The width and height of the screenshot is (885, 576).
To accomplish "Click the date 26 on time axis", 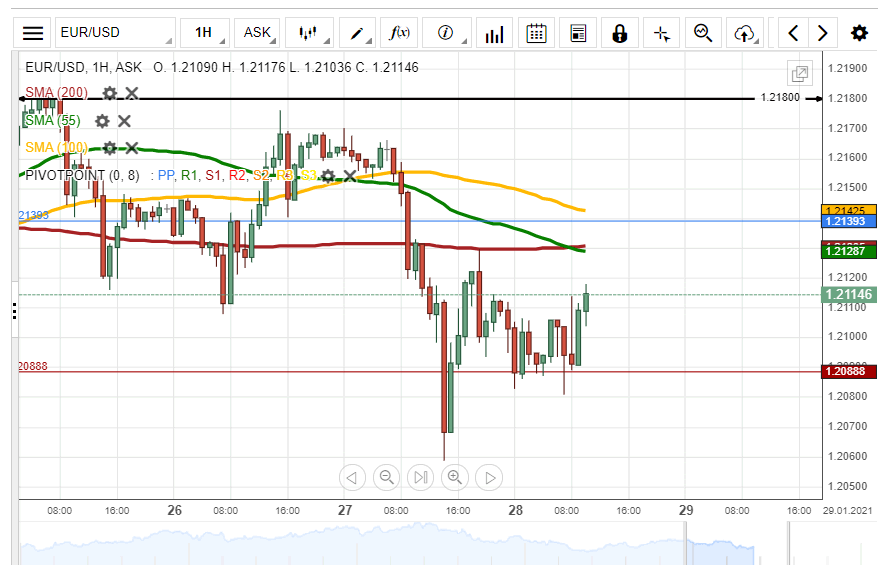I will coord(174,511).
